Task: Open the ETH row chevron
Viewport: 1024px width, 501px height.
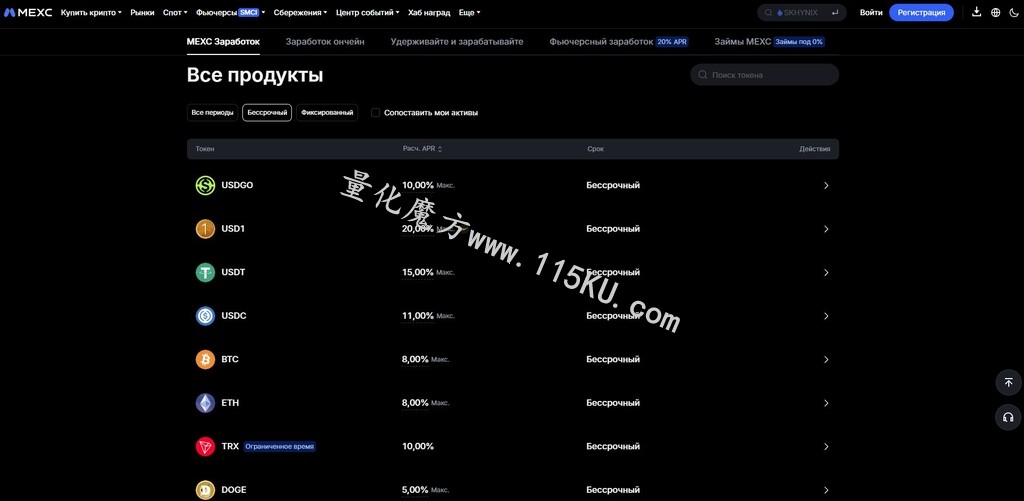Action: pos(826,403)
